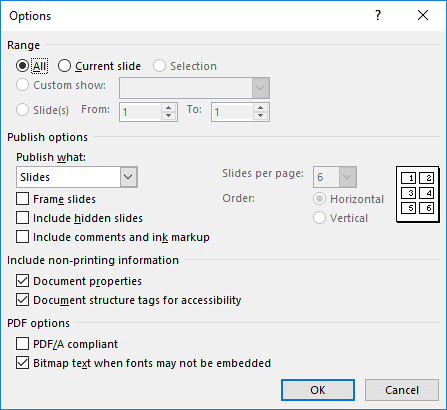Check Include hidden slides
The image size is (447, 410).
click(22, 218)
